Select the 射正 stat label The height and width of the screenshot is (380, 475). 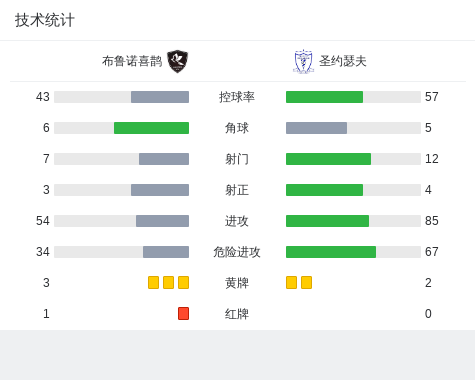pos(237,190)
